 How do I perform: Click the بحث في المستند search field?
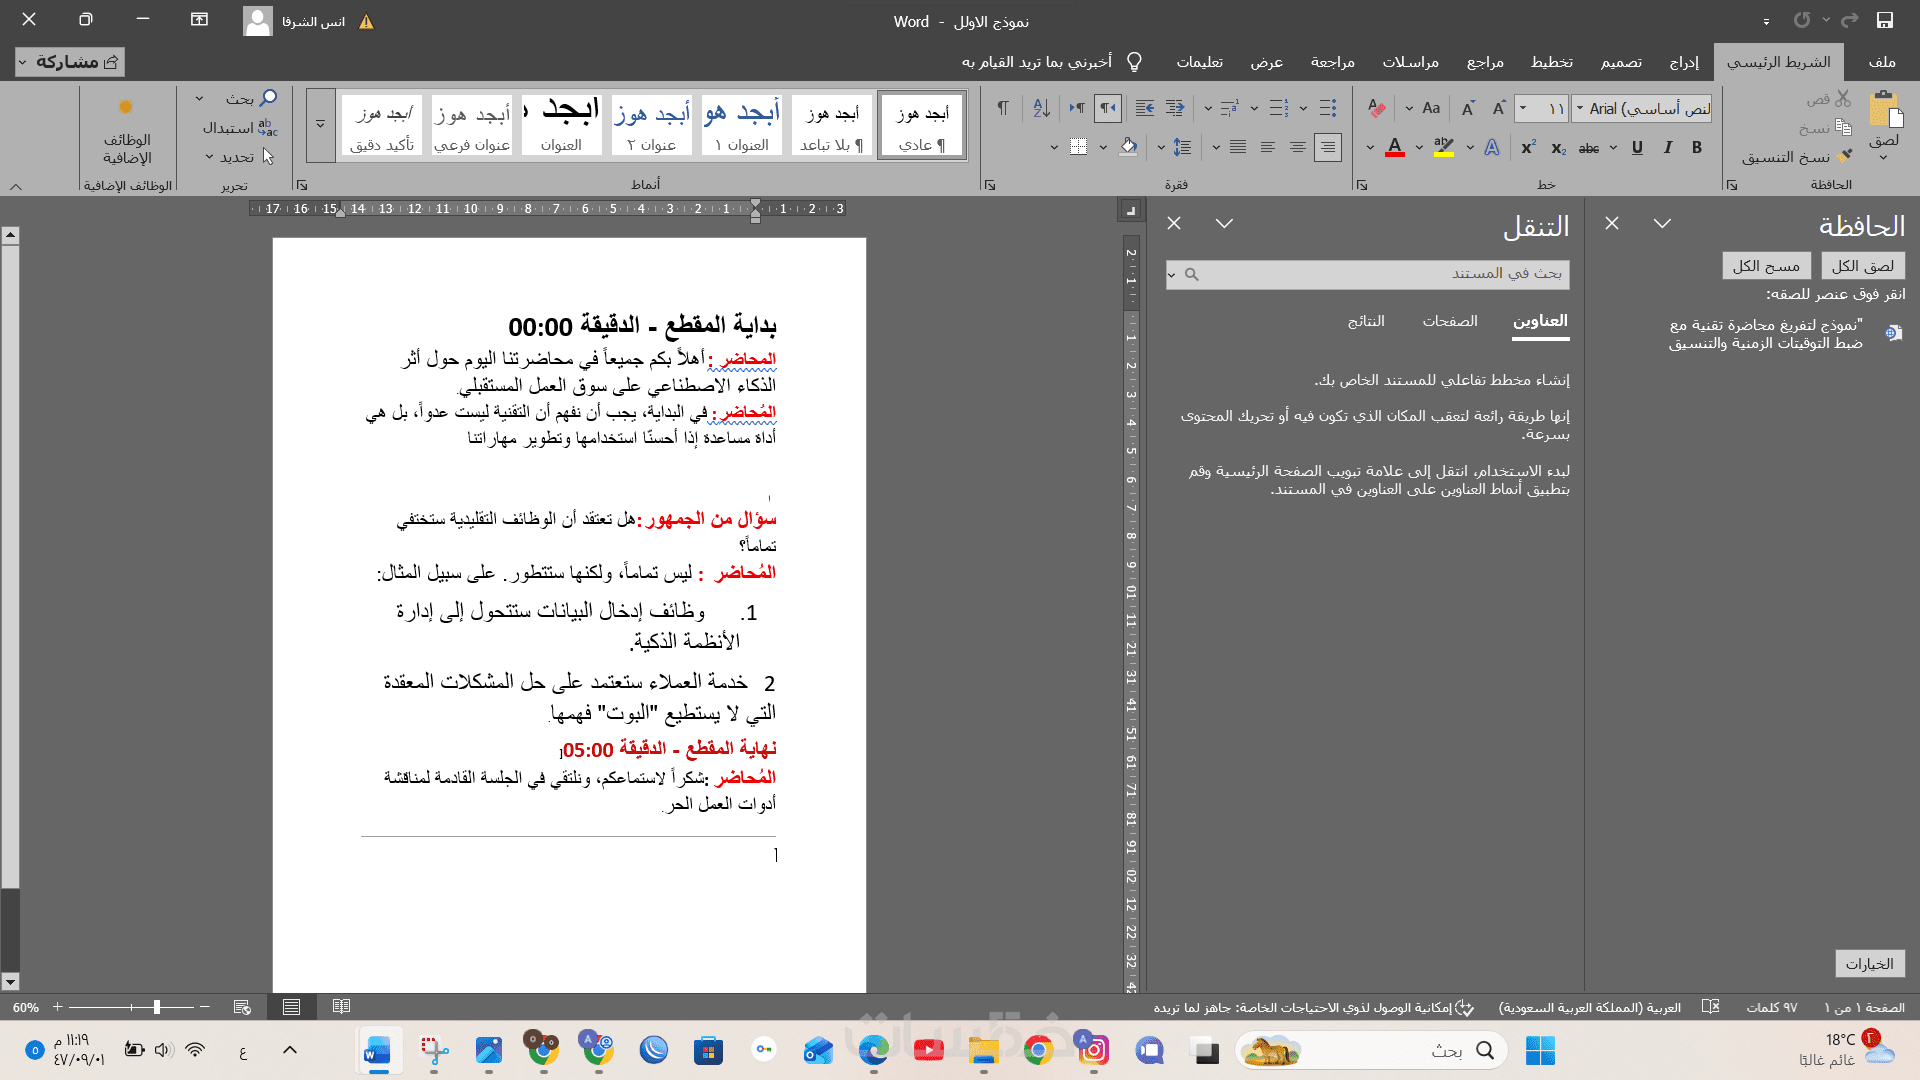(1380, 274)
